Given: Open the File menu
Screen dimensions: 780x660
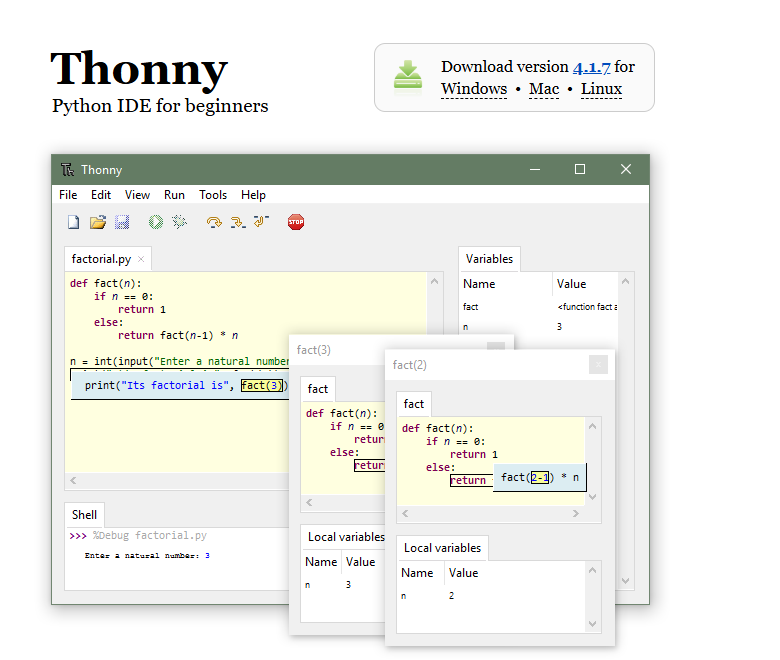Looking at the screenshot, I should coord(68,195).
